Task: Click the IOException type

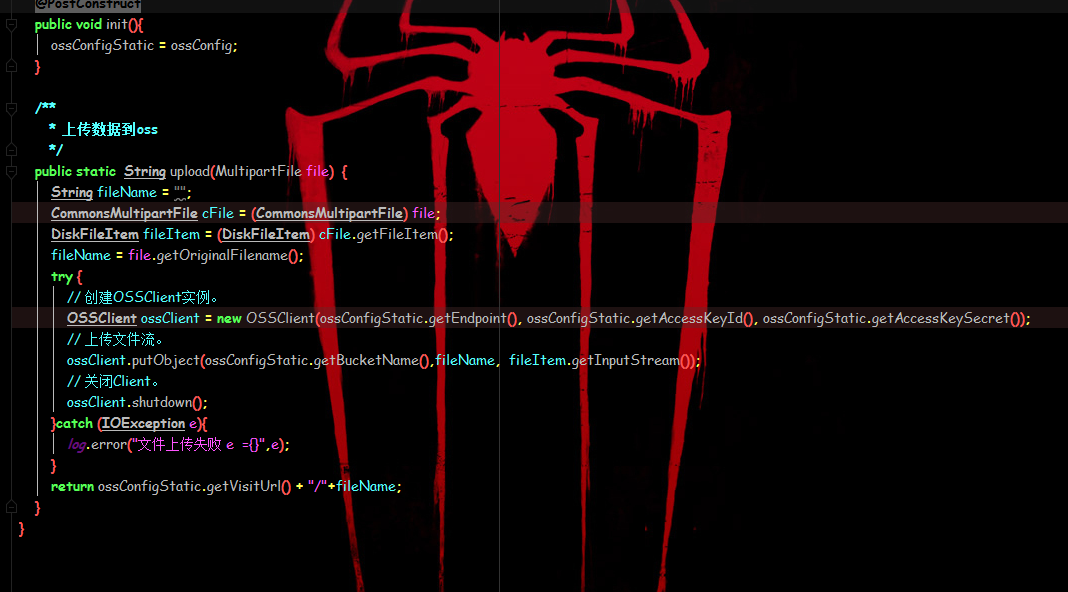Action: [143, 424]
